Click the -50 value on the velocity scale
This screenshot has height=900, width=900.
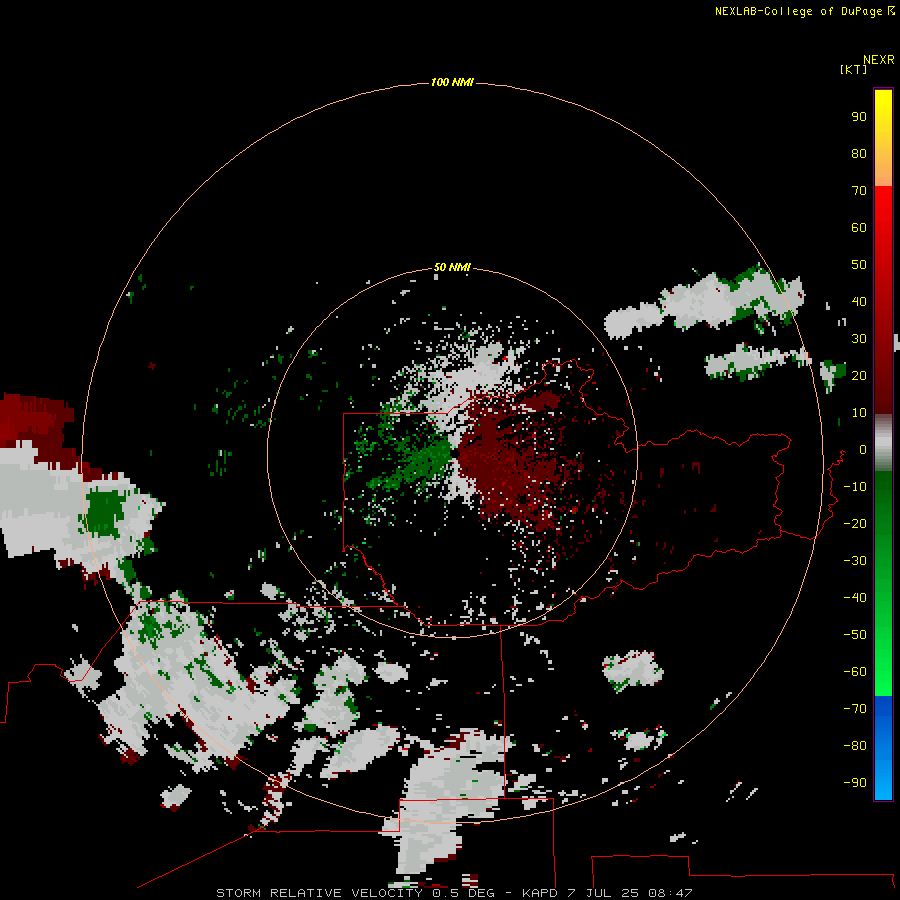point(855,635)
